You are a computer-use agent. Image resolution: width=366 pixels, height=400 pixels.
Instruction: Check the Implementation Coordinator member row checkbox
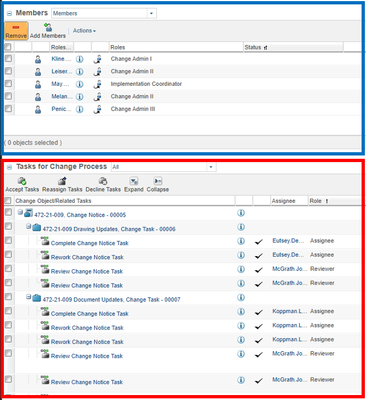click(8, 83)
